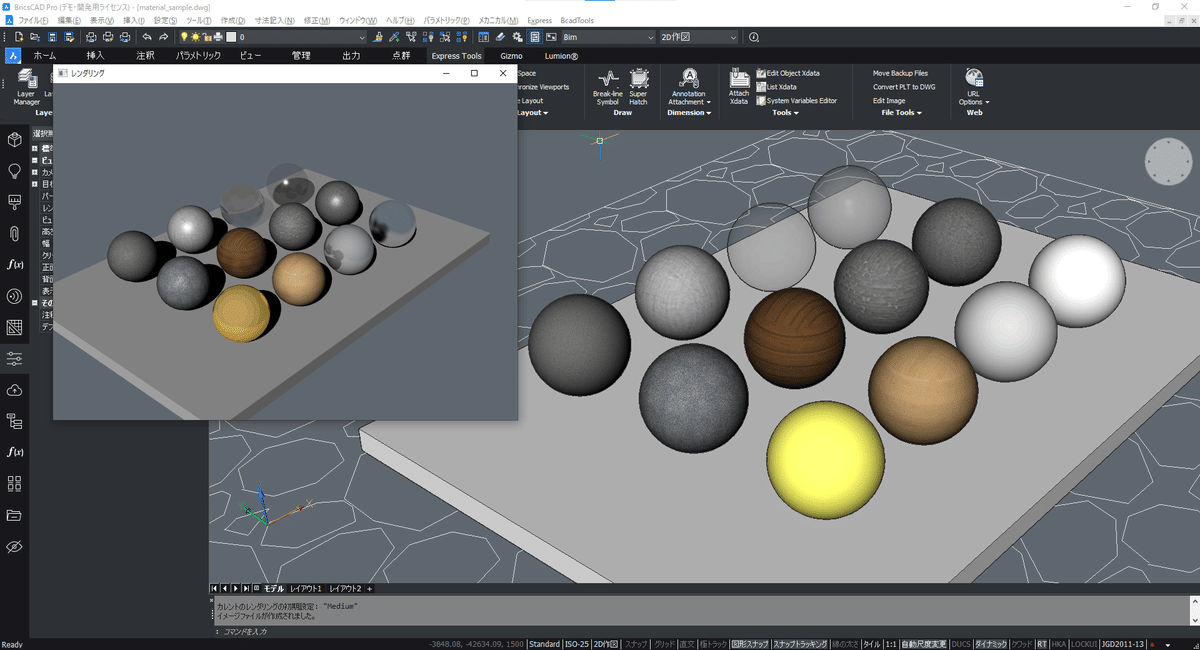This screenshot has width=1200, height=650.
Task: Open the attachments paperclip panel
Action: click(15, 233)
